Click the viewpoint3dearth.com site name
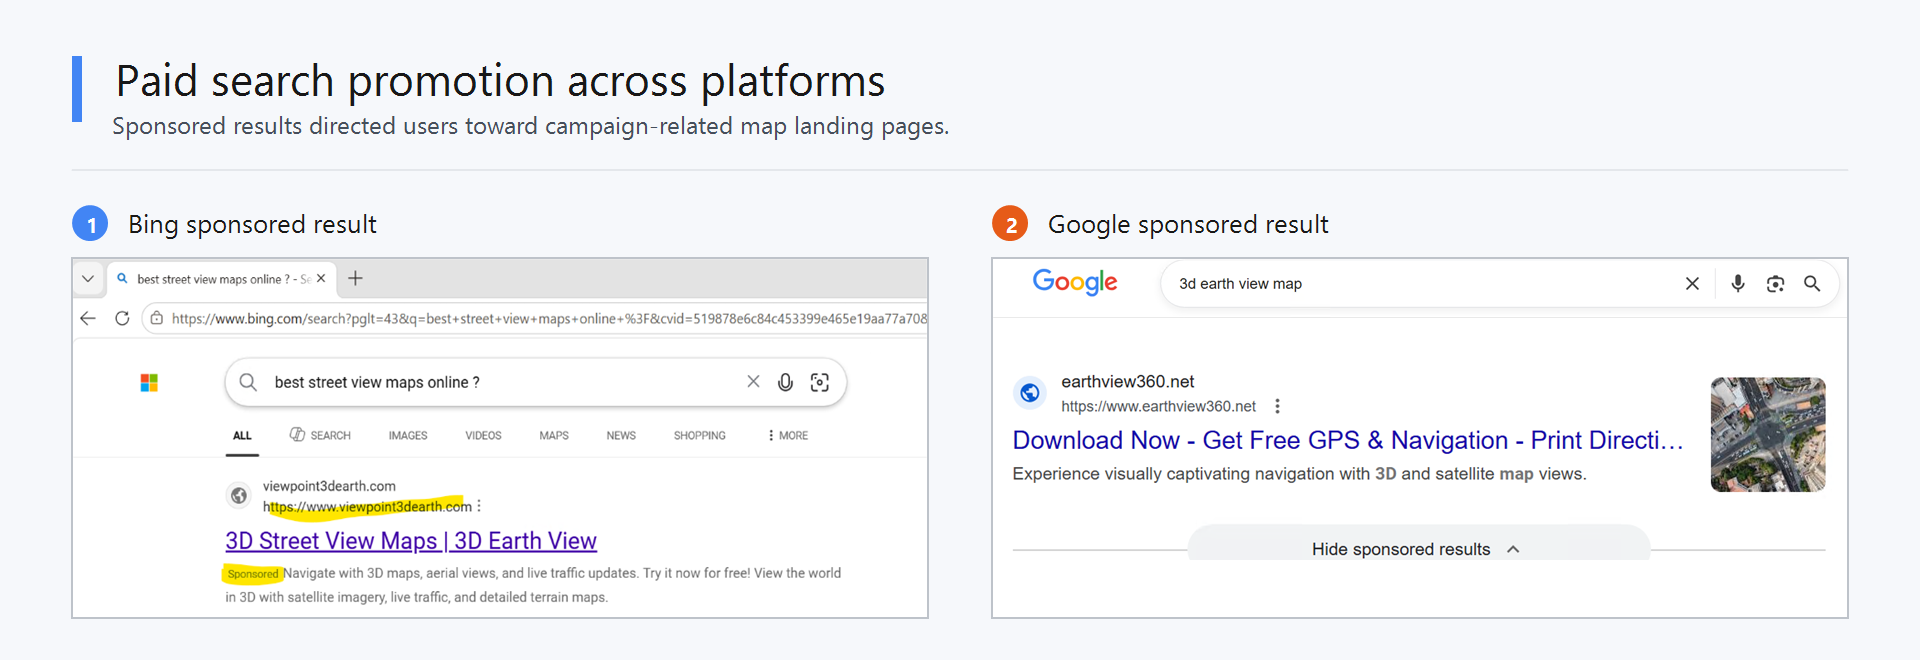This screenshot has width=1920, height=660. (329, 486)
